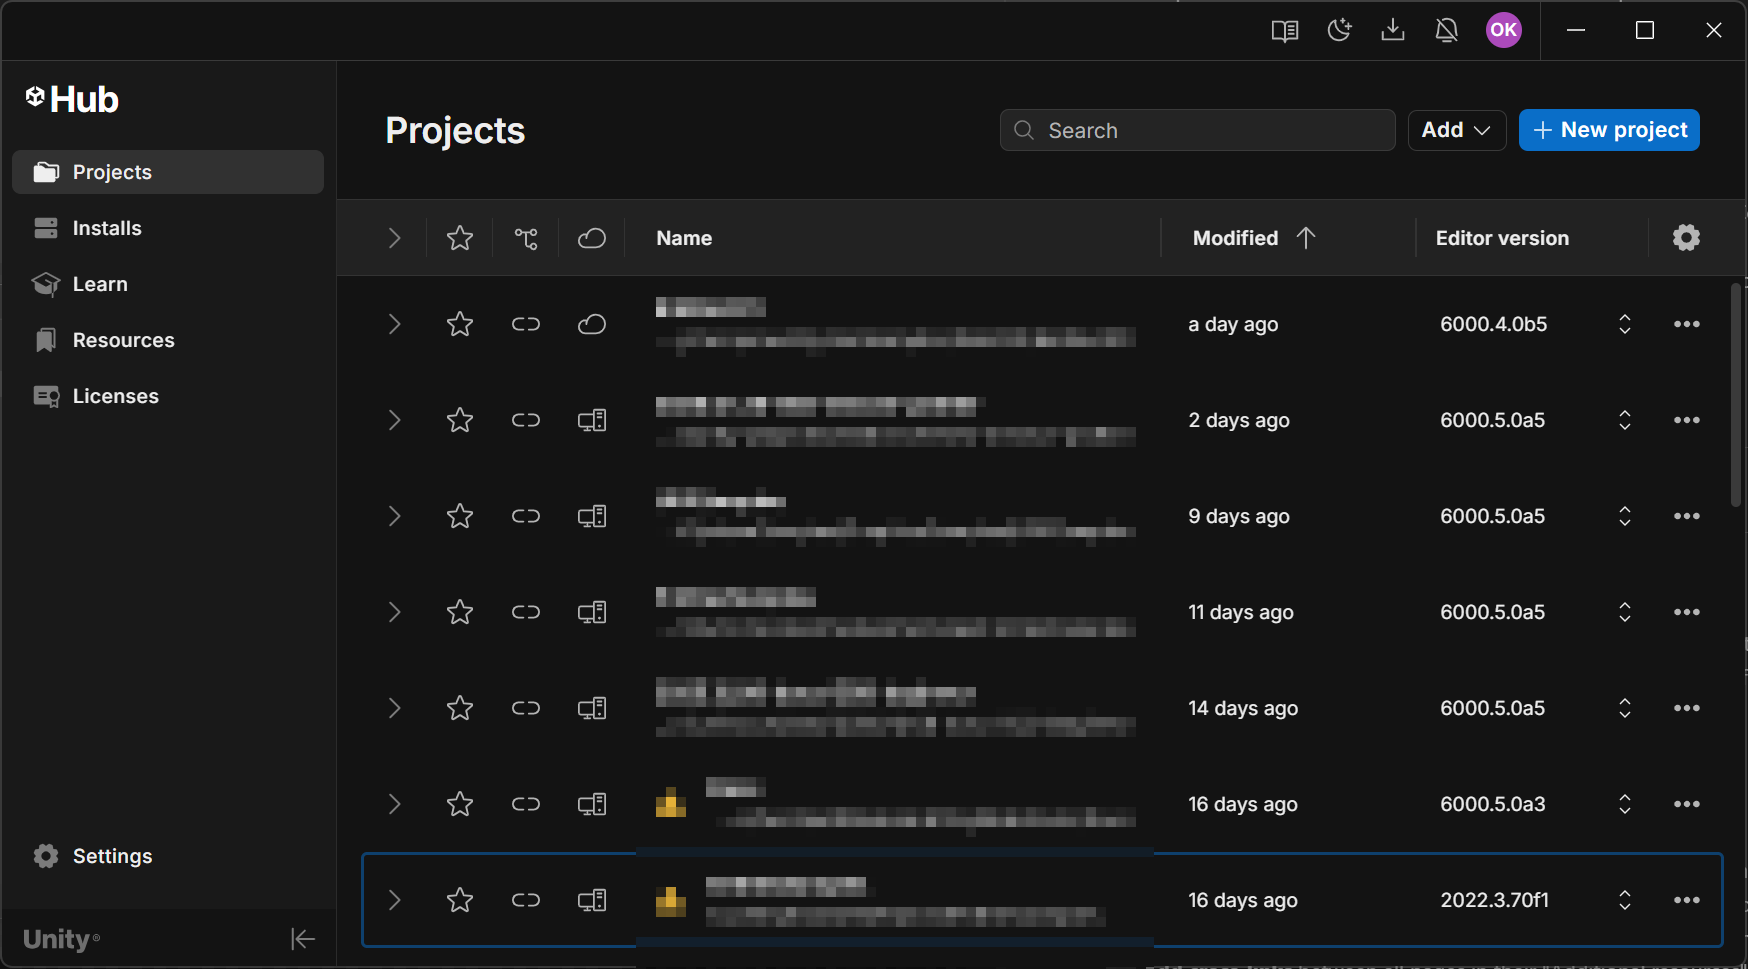Go to Installs in the sidebar
The image size is (1748, 969).
107,228
